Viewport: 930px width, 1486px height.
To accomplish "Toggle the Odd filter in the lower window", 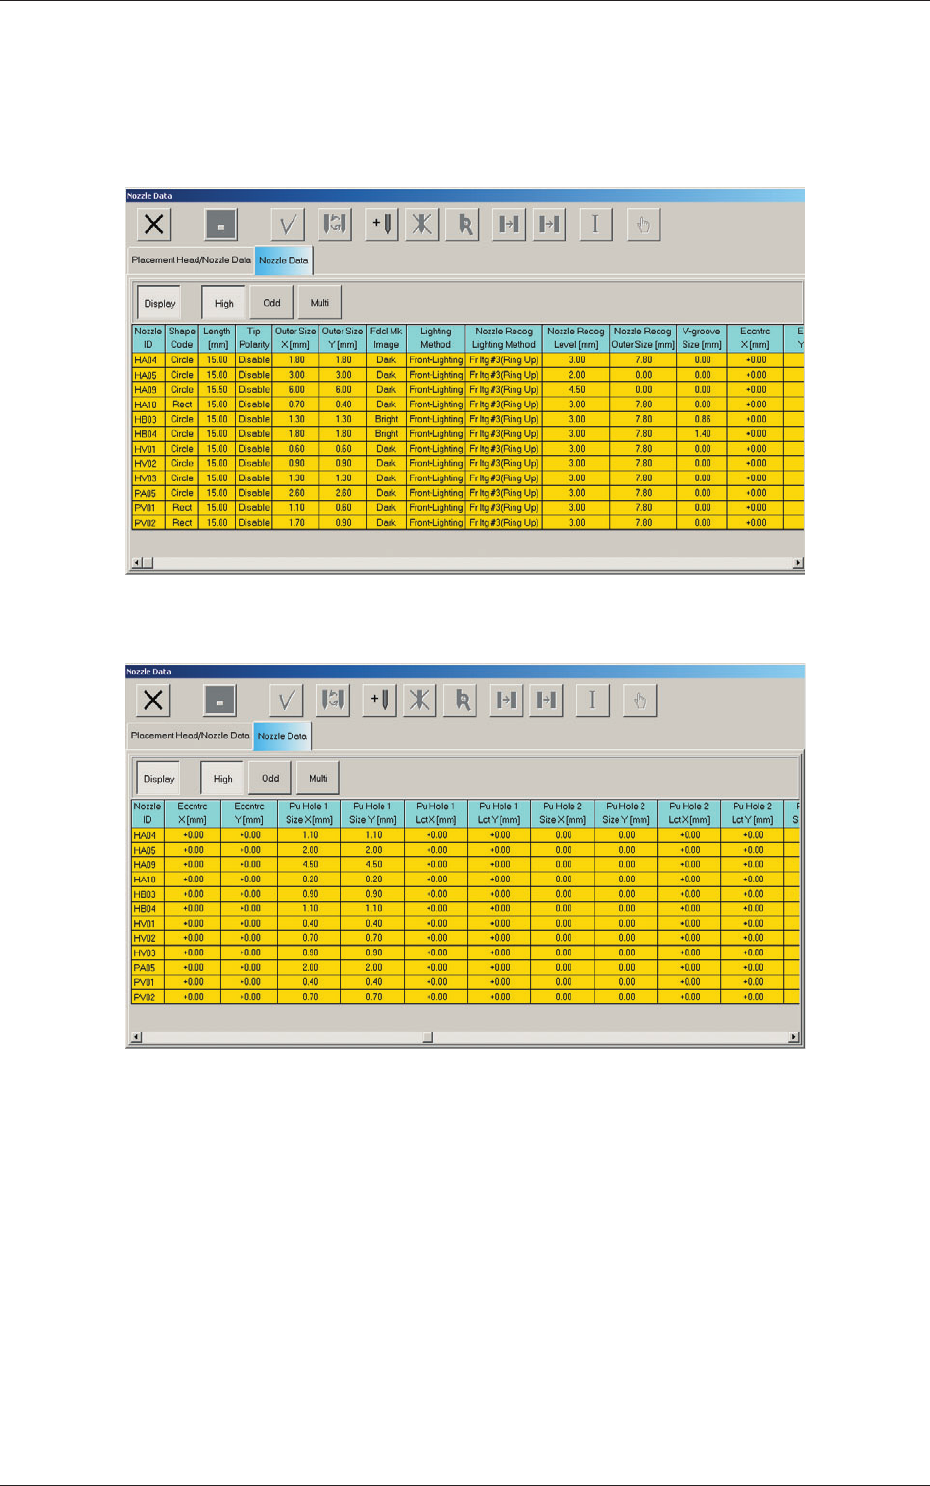I will pos(271,778).
